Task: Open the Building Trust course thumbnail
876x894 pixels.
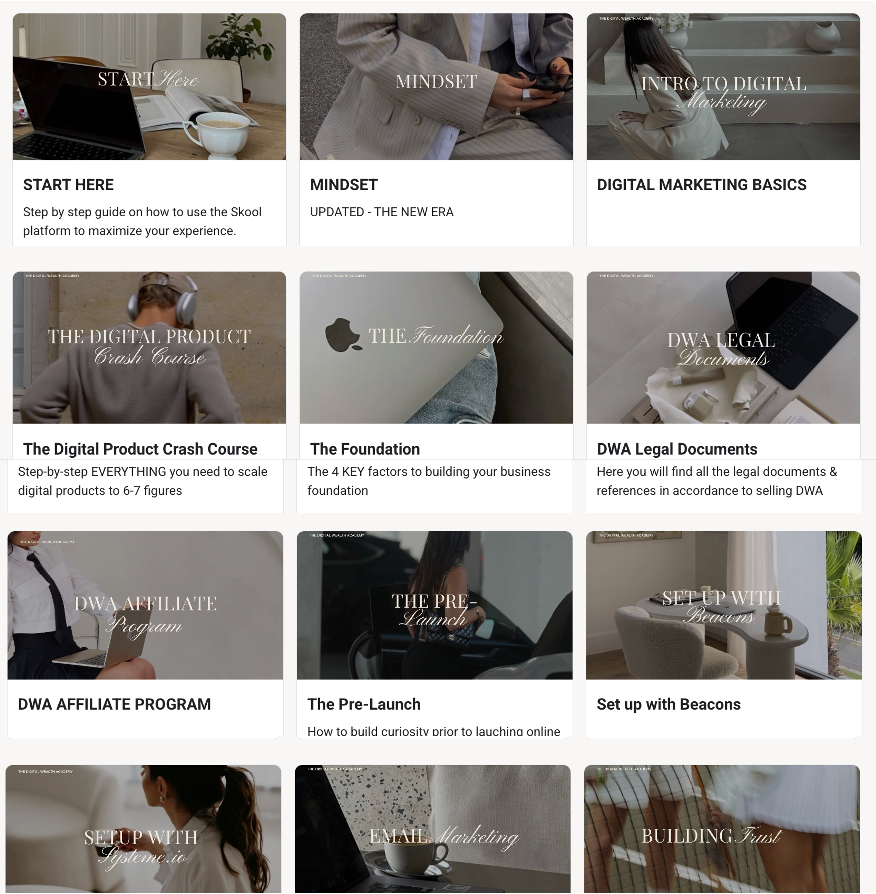Action: pos(722,829)
